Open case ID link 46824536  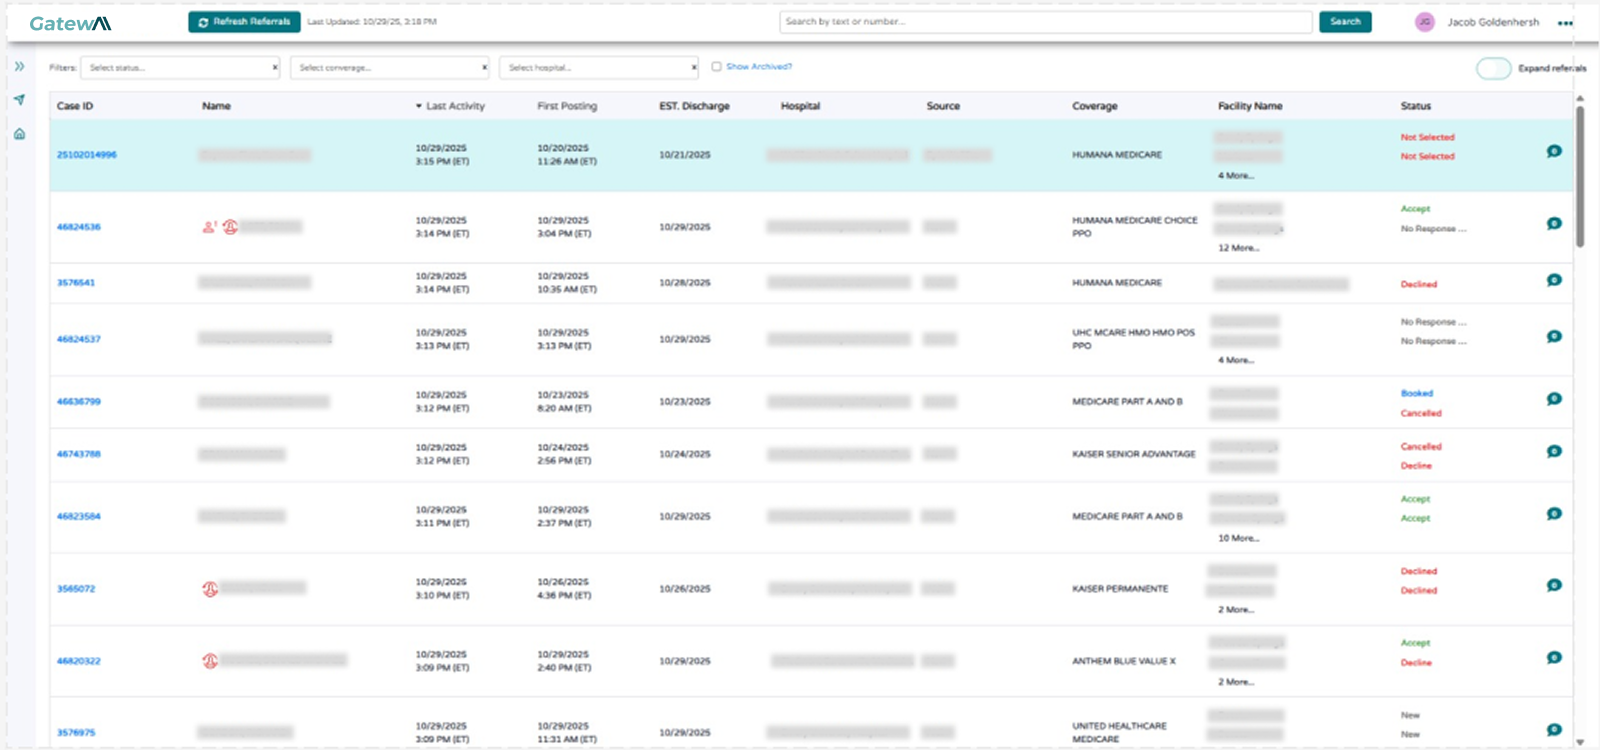79,227
